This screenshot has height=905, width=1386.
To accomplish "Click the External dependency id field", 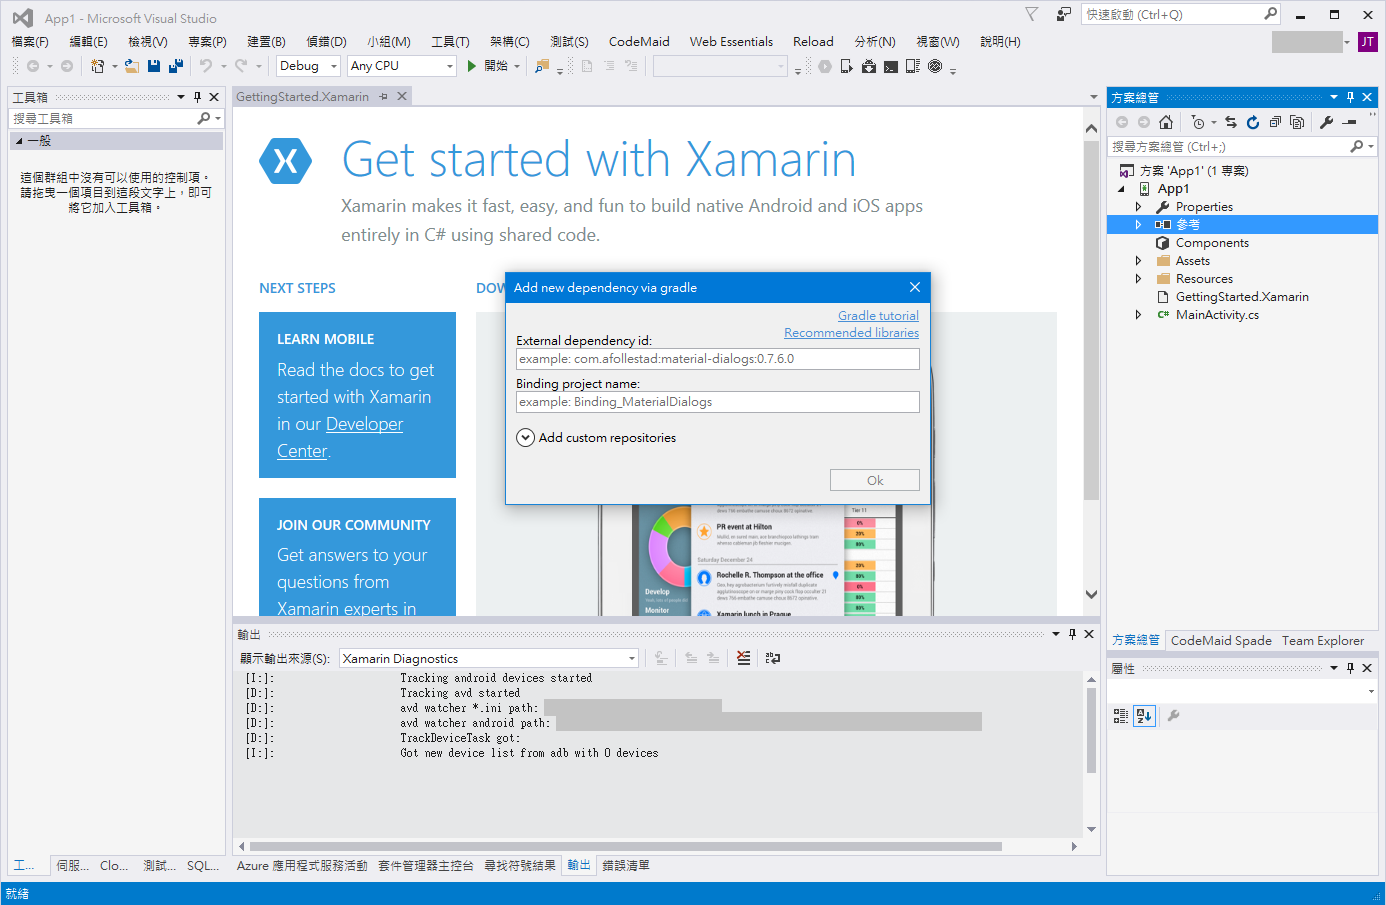I will tap(718, 359).
